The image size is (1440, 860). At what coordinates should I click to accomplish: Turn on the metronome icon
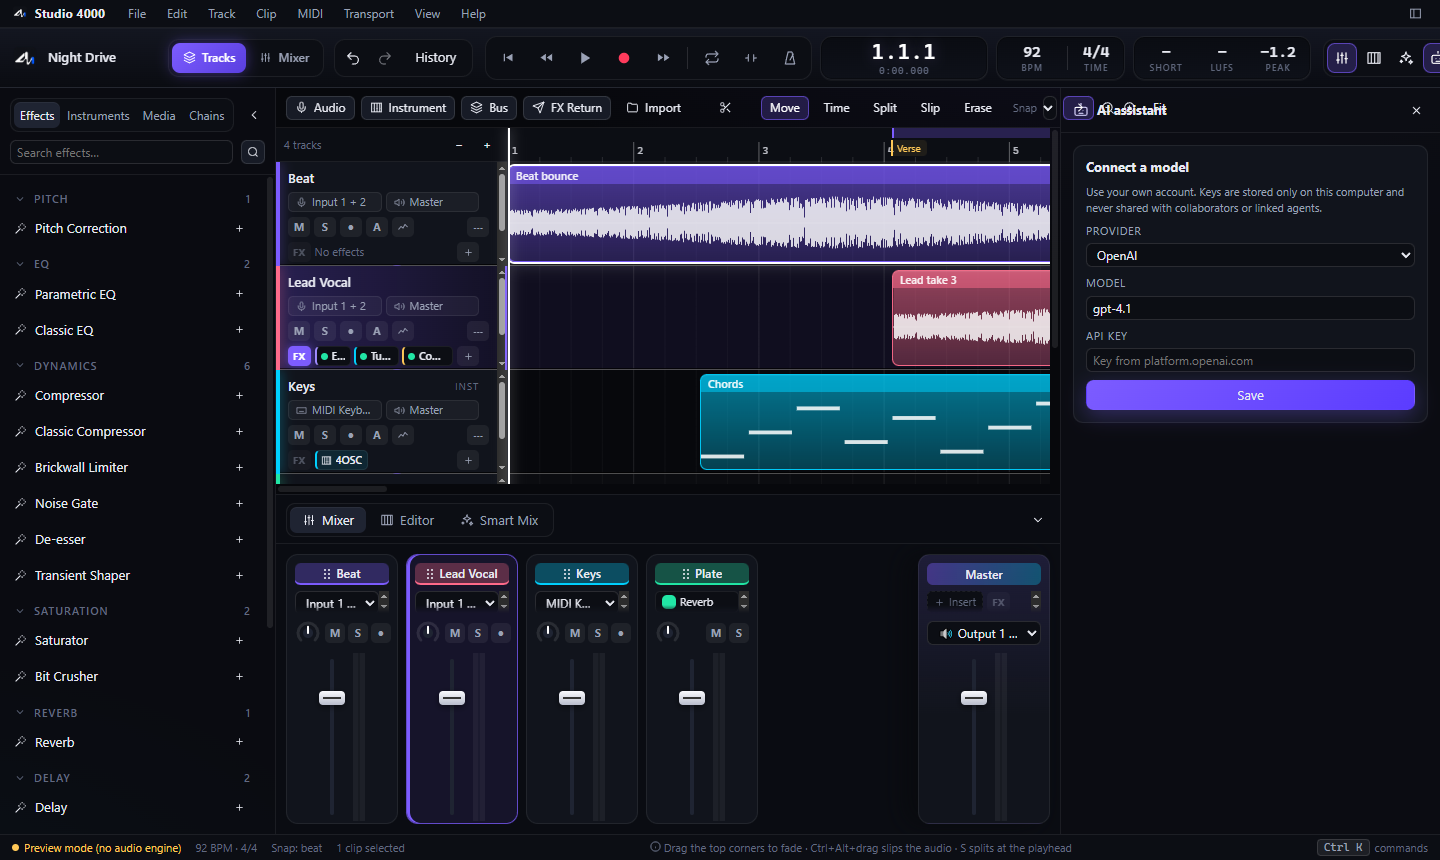790,58
